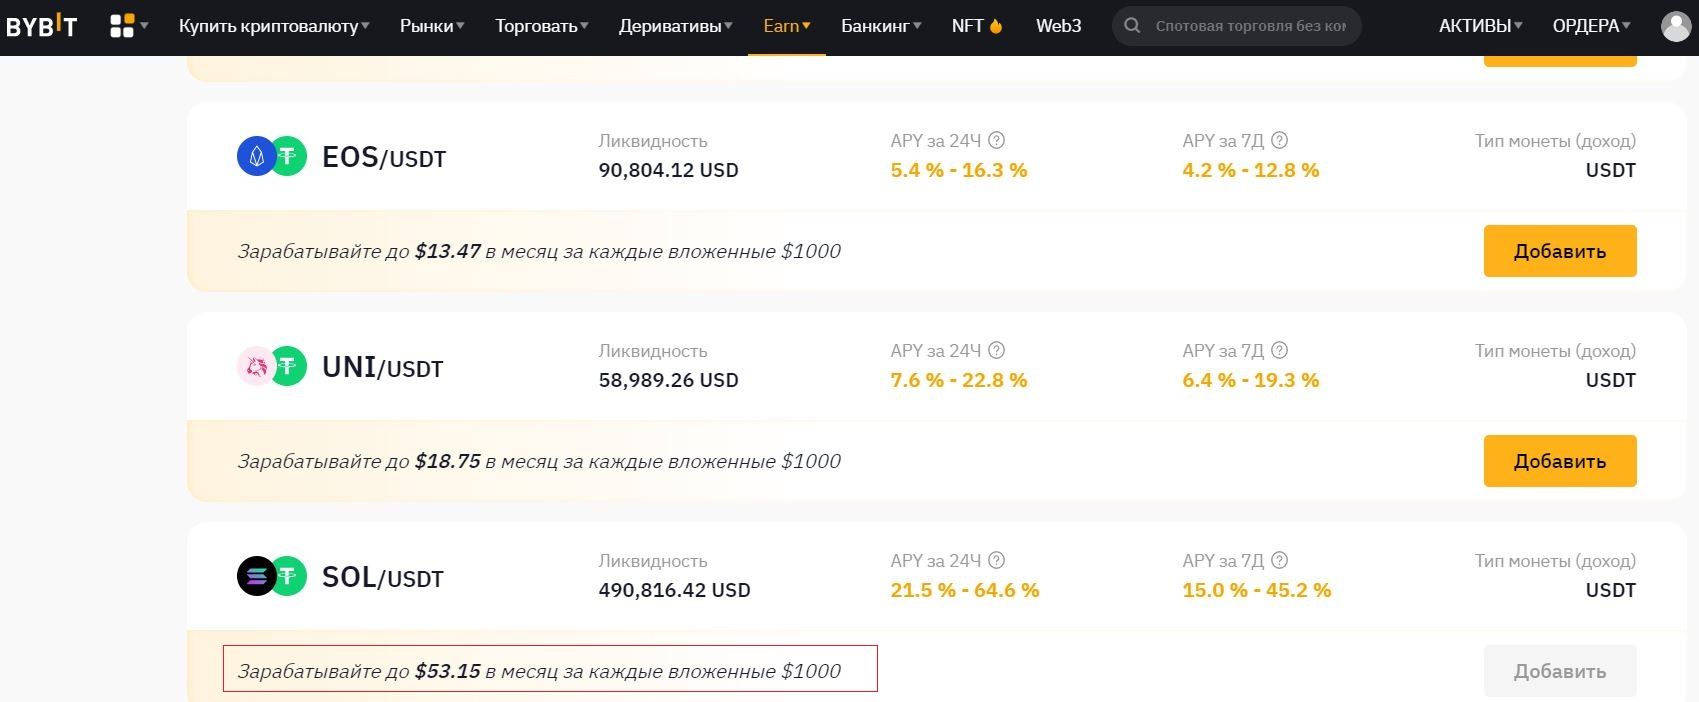Open the АКТИВЫ dropdown
Screen dimensions: 1699x702
tap(1480, 26)
